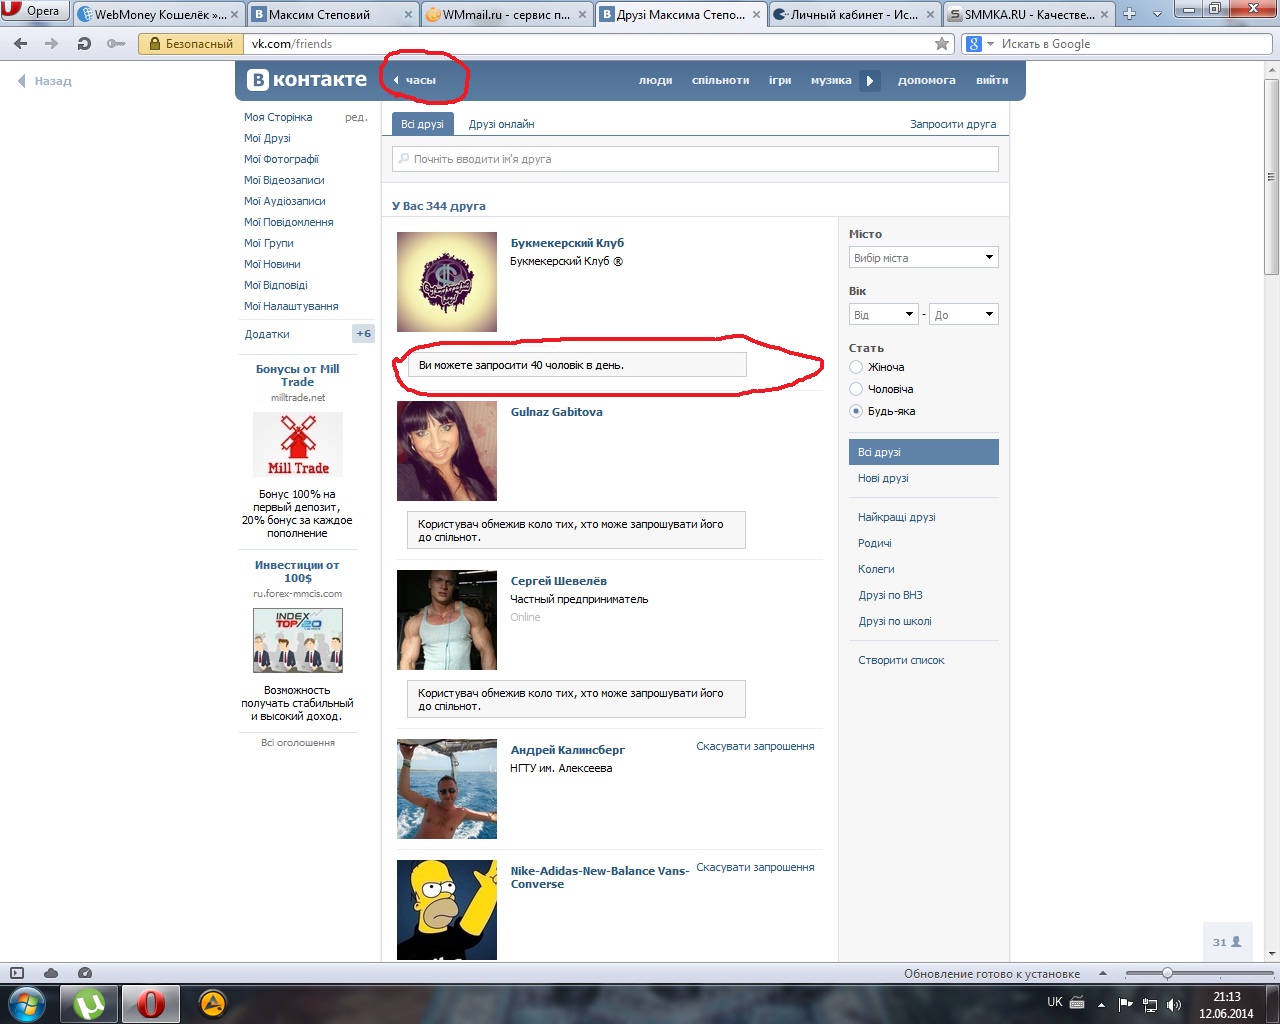Close the Максим Степовий browser tab
The width and height of the screenshot is (1280, 1024).
tap(408, 15)
